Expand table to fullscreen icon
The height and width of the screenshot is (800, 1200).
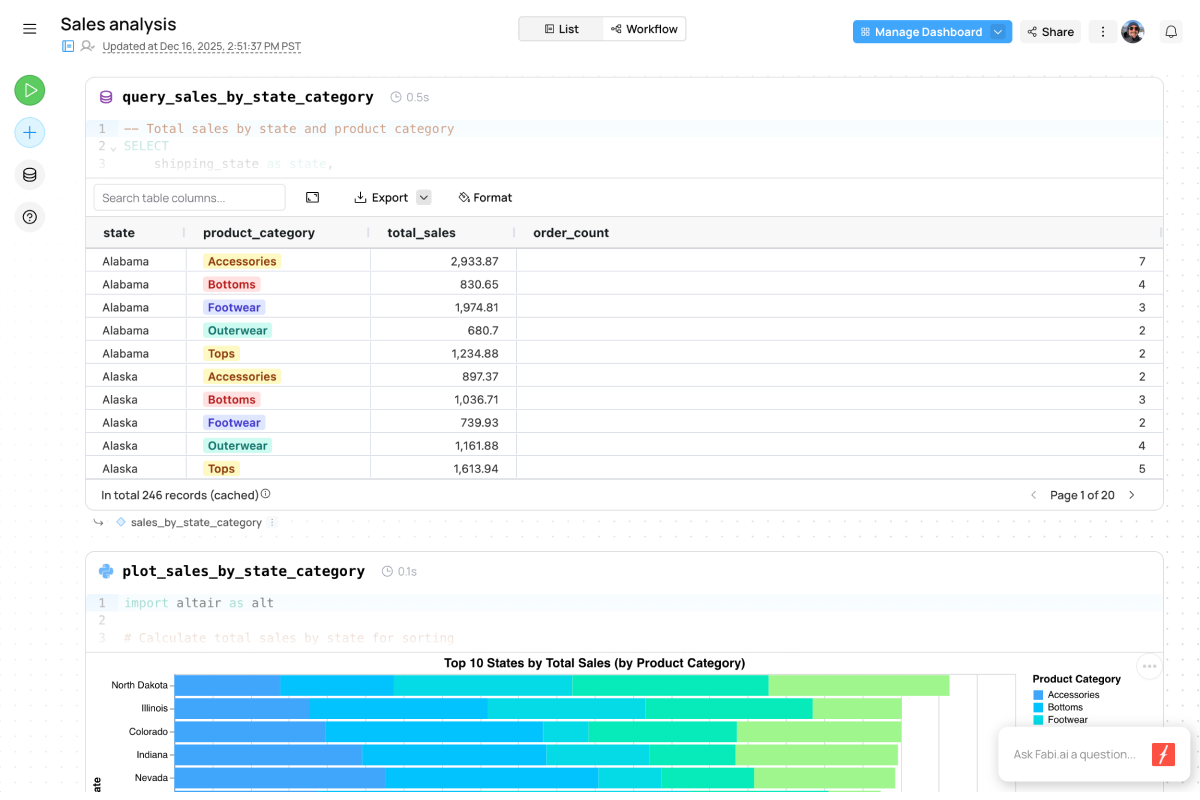(x=312, y=197)
